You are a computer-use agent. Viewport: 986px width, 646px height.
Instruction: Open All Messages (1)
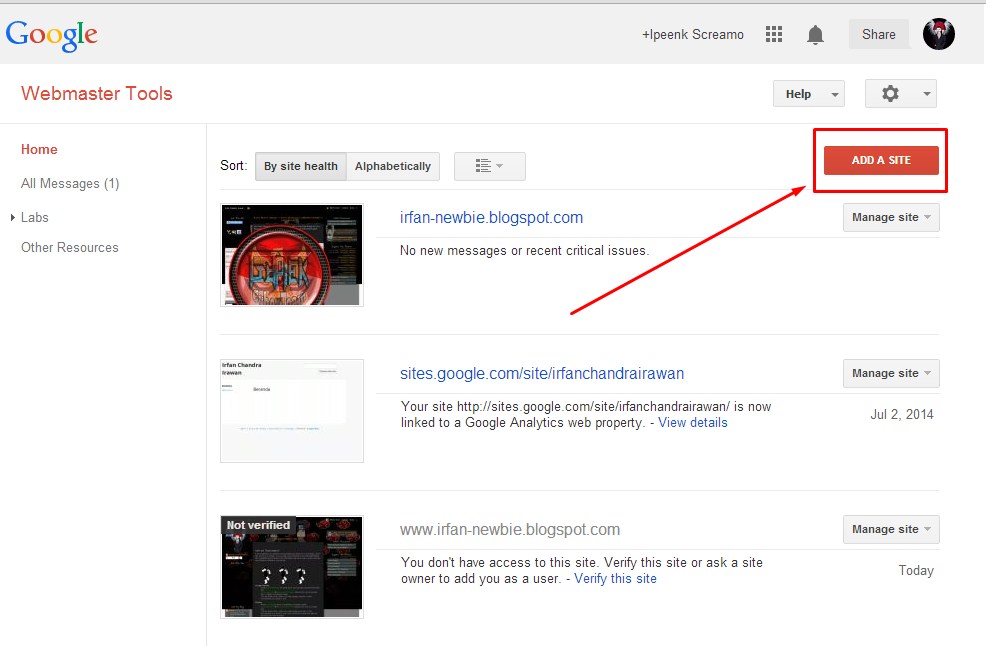tap(70, 183)
